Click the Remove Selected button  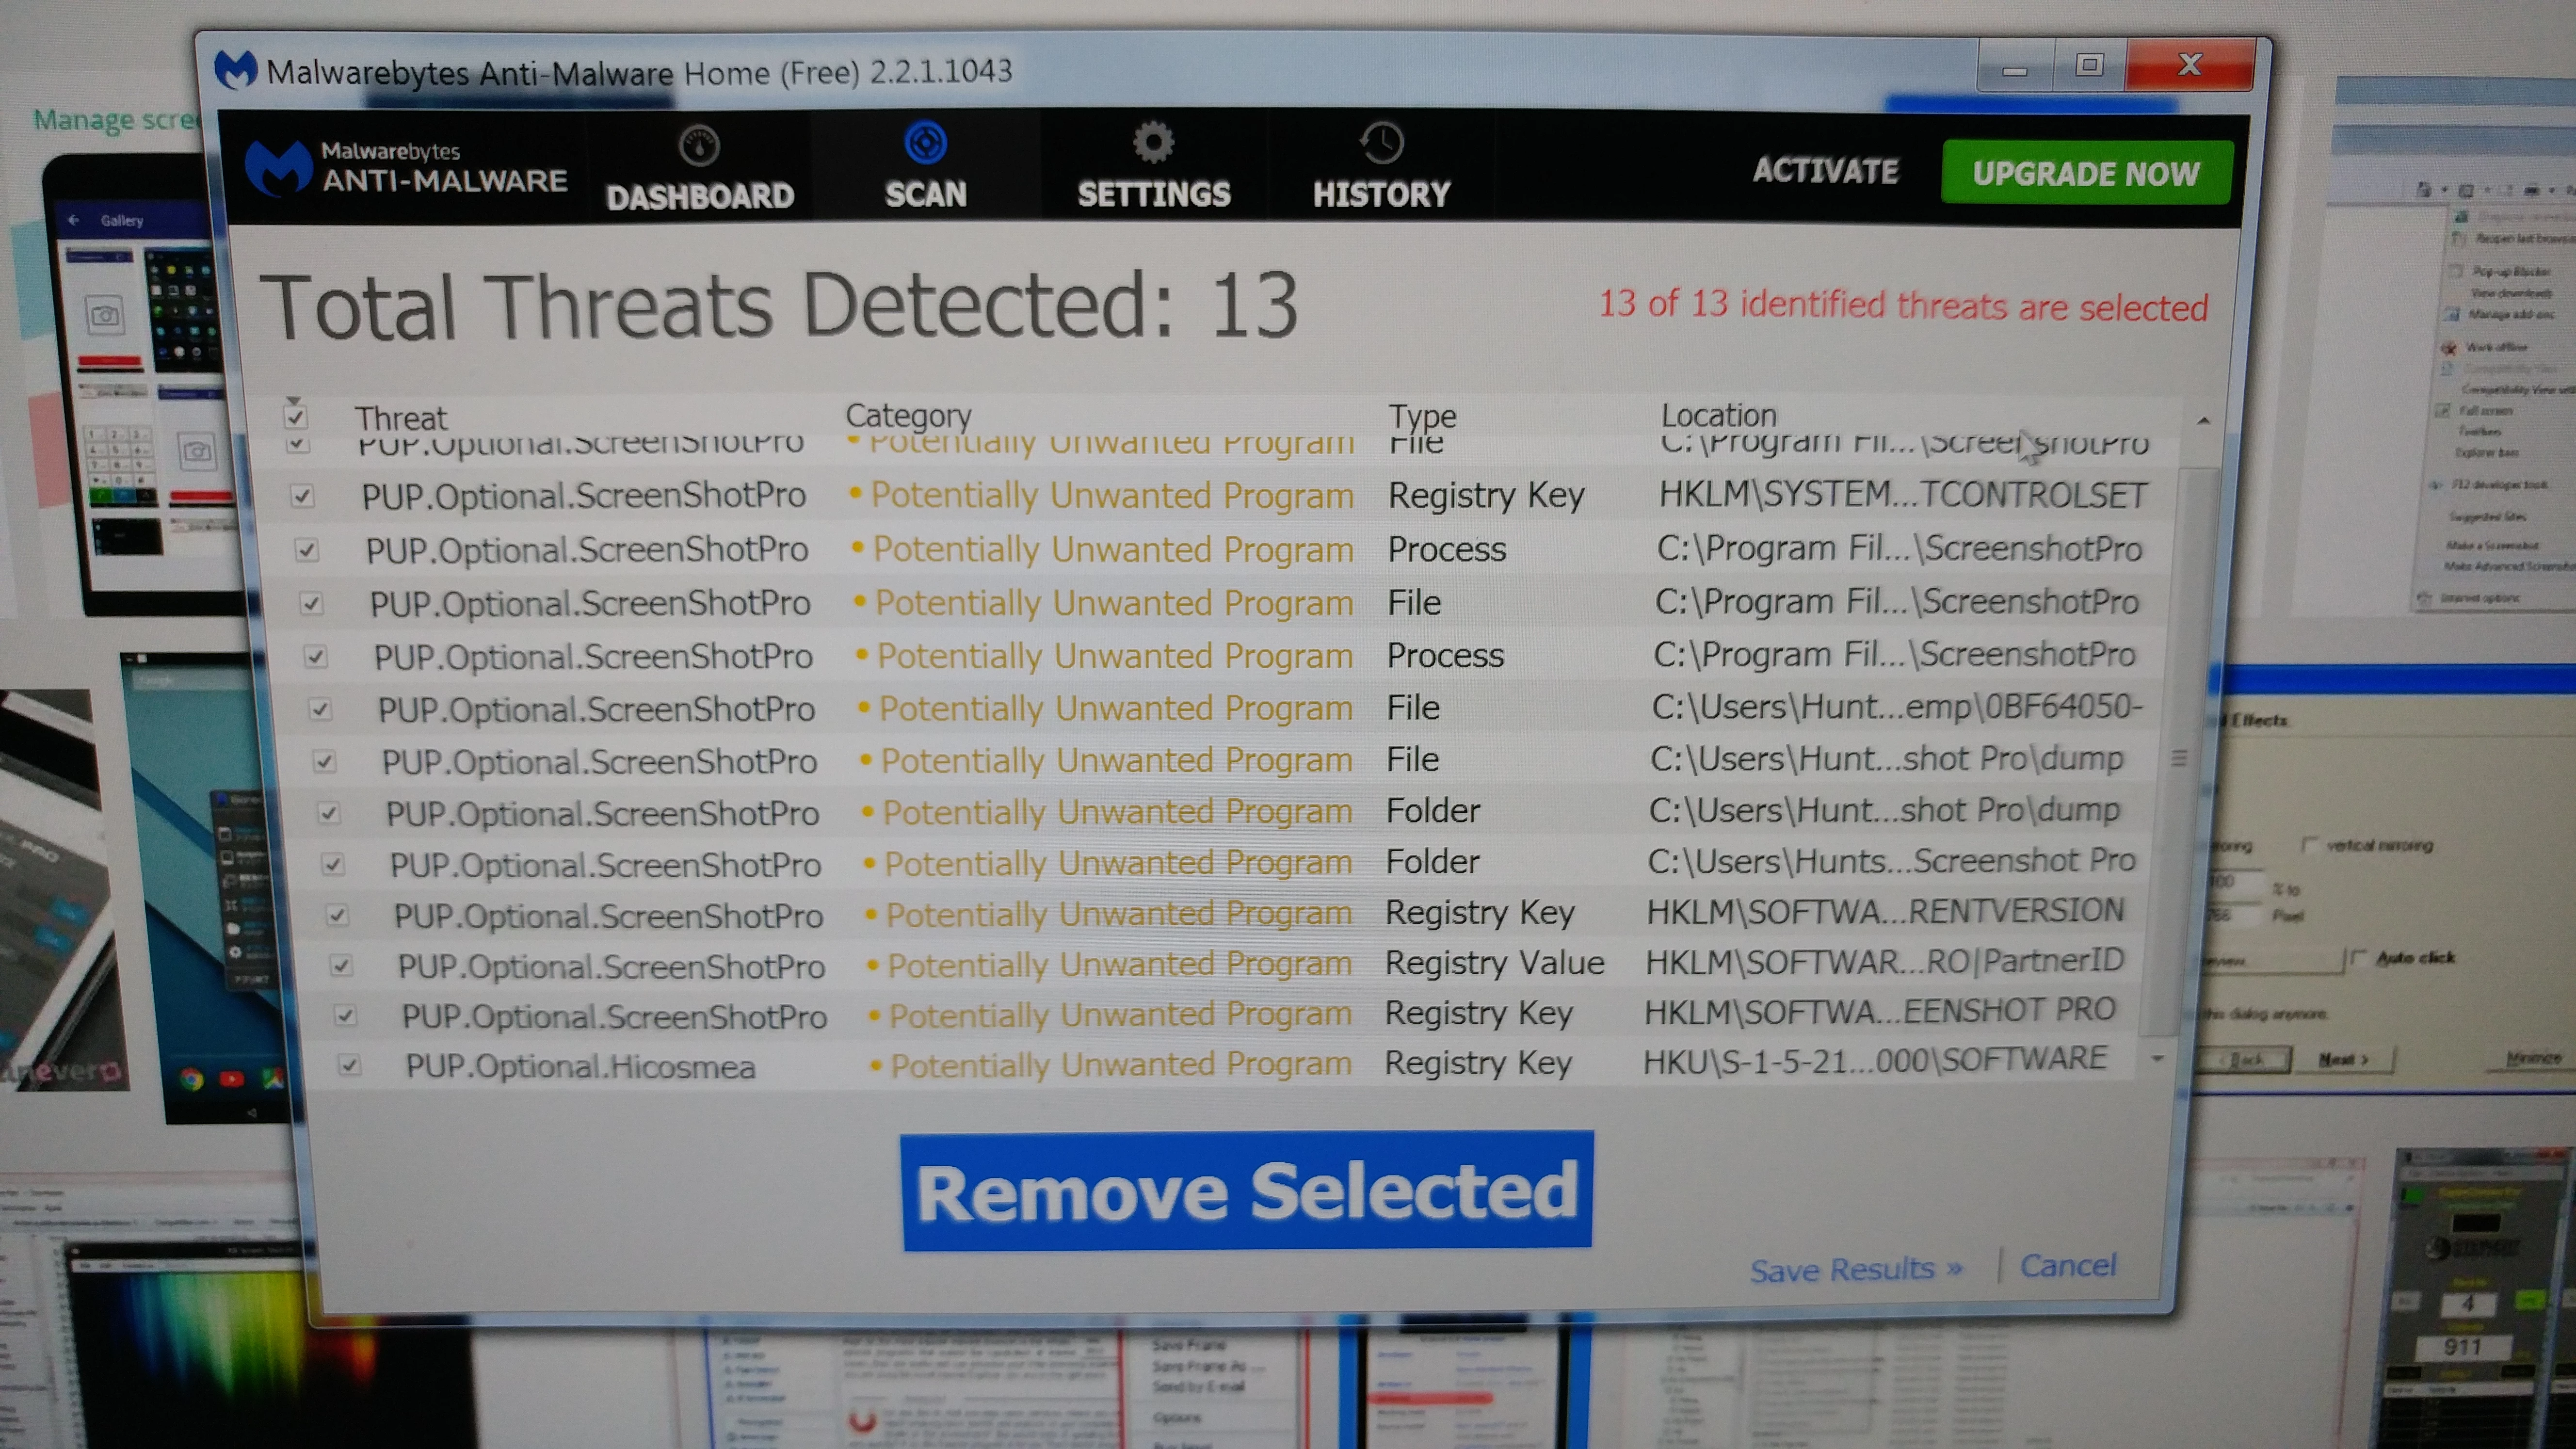pos(1247,1191)
